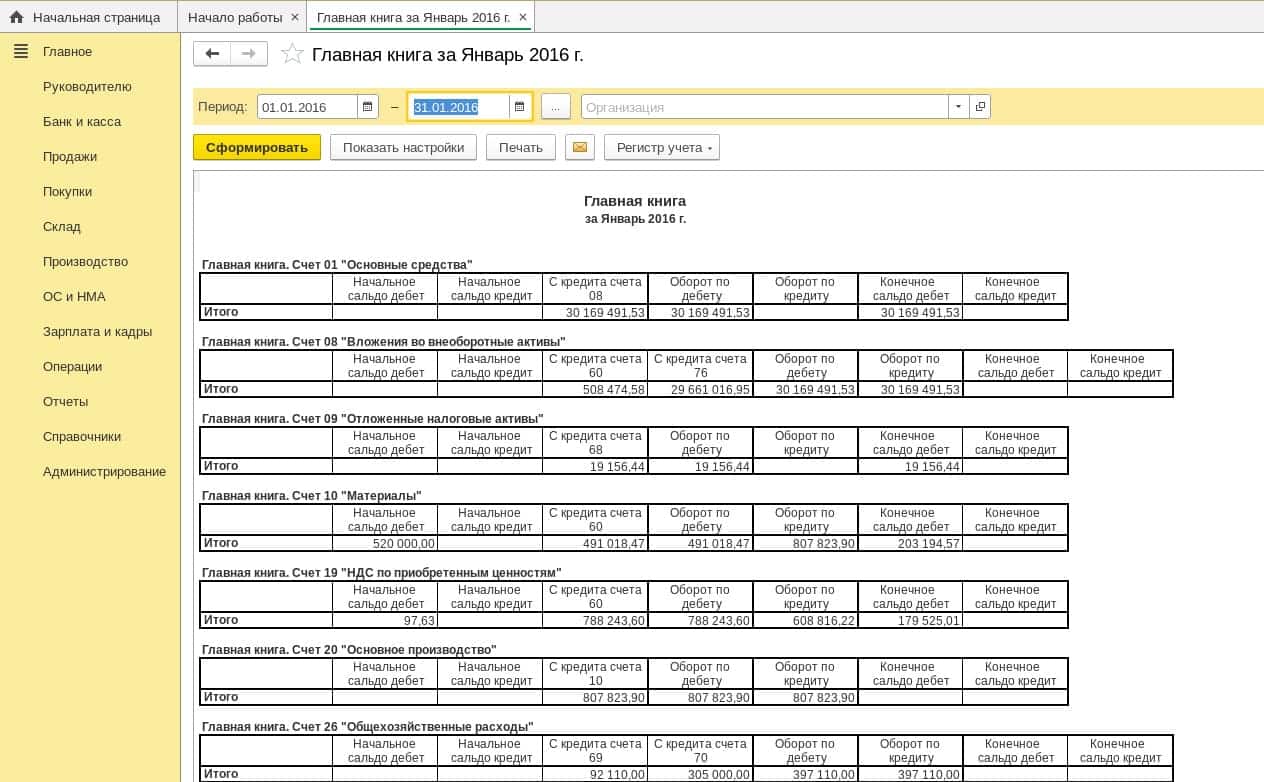Open the sections hamburger menu icon
The width and height of the screenshot is (1264, 782).
click(21, 51)
